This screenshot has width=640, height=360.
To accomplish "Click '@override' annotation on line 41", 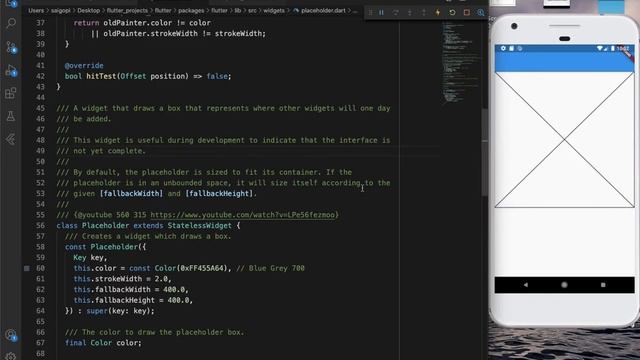I will 84,65.
